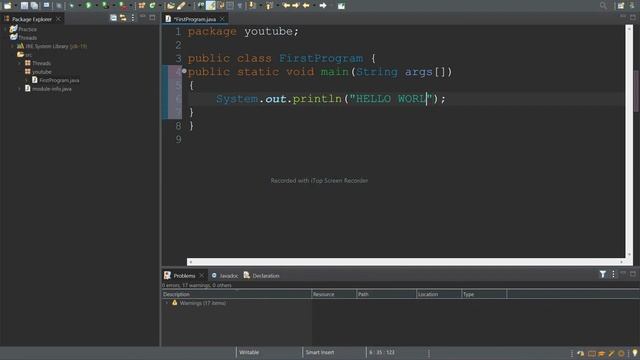The image size is (640, 360).
Task: Maximize the Package Explorer panel
Action: (x=152, y=18)
